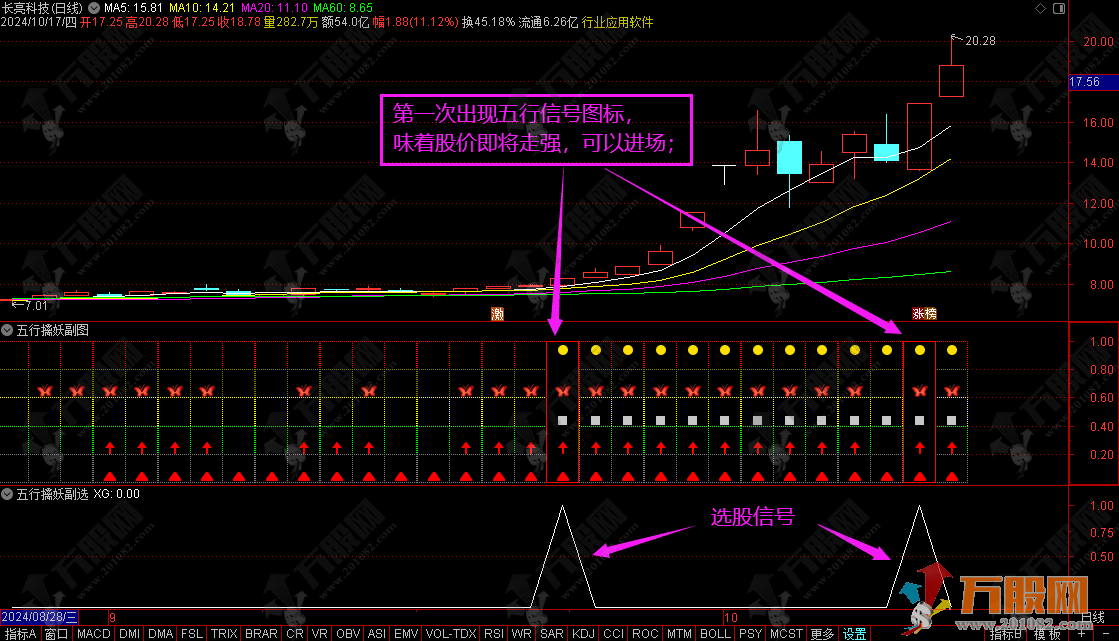1119x641 pixels.
Task: Switch indicator to CCI
Action: (613, 634)
